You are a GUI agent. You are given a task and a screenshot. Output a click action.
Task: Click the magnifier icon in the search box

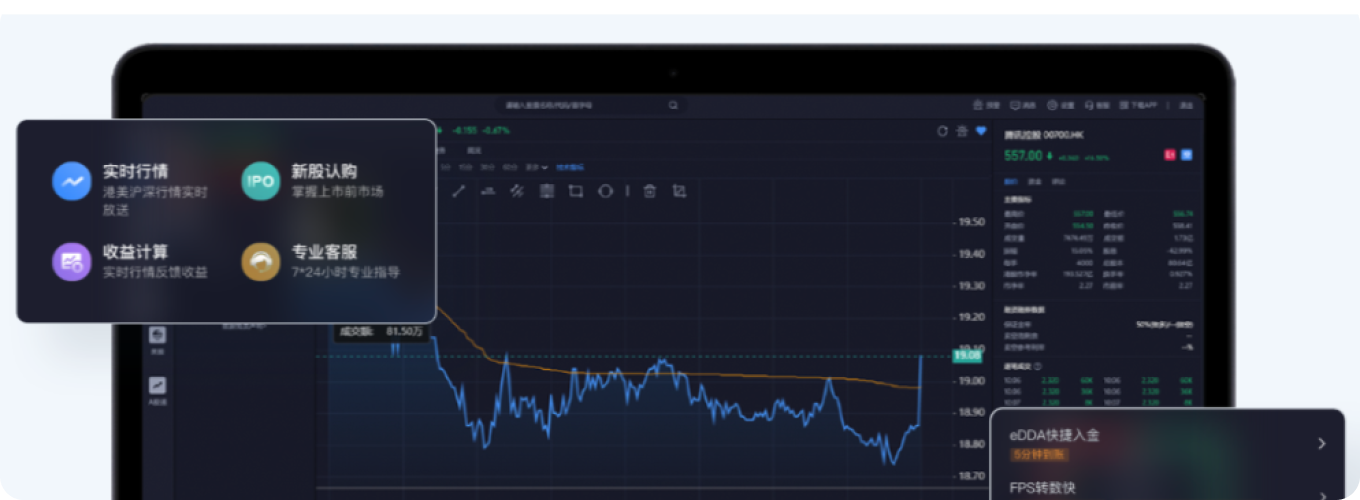(673, 104)
